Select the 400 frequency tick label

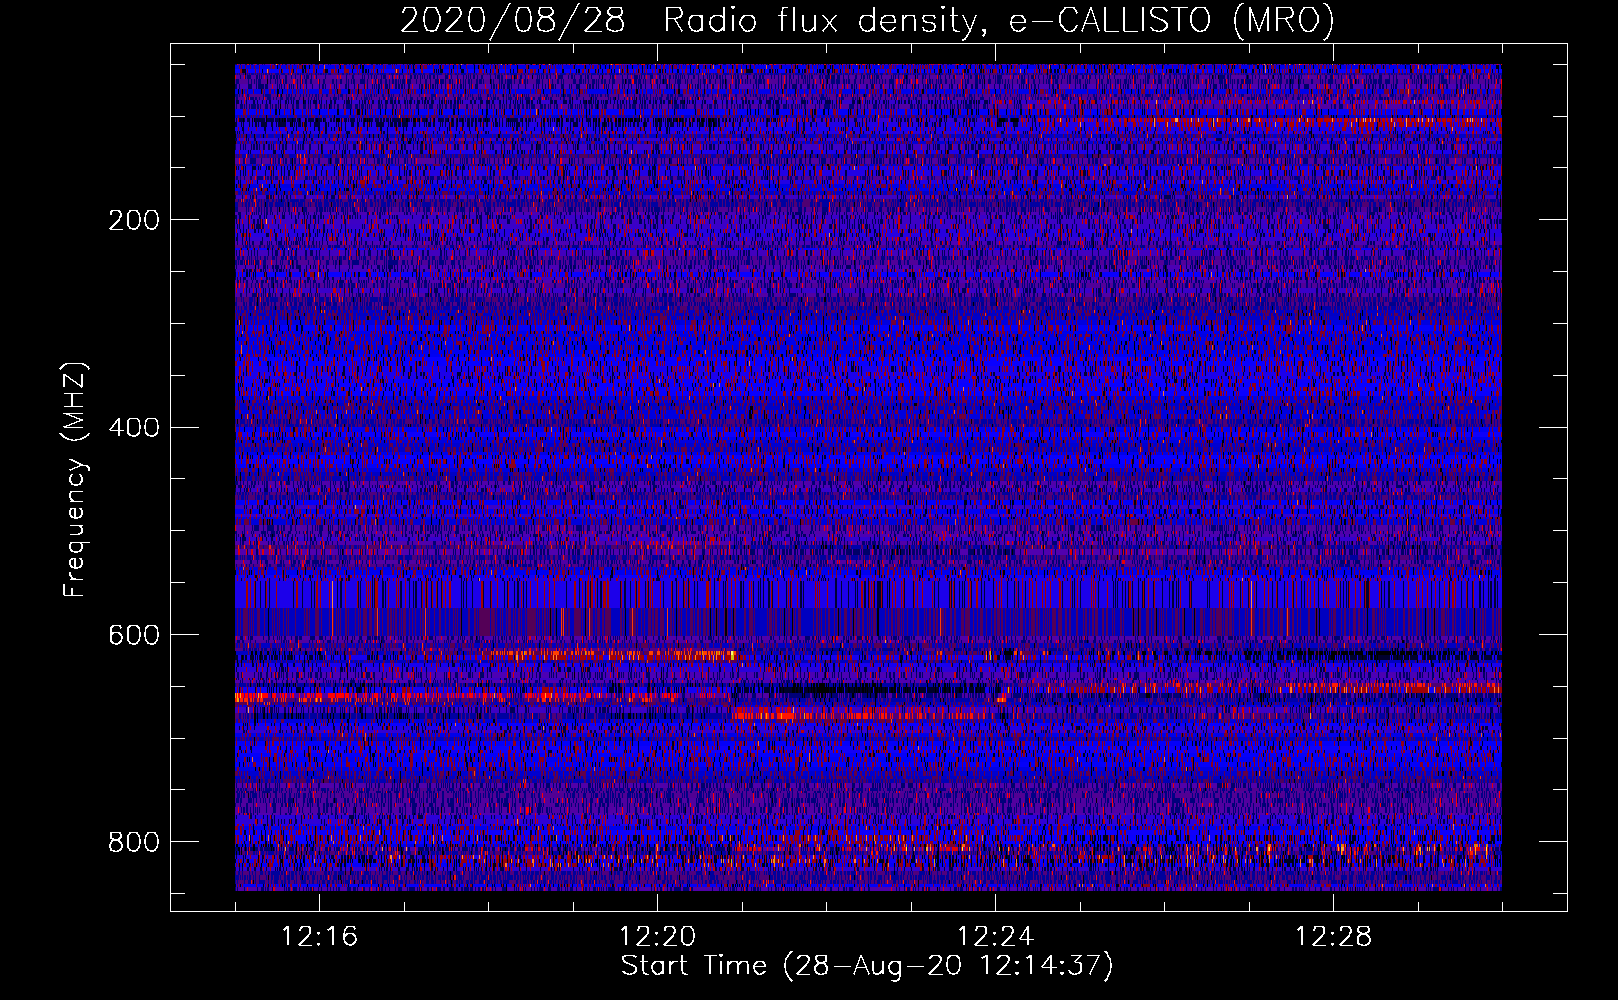click(x=134, y=428)
